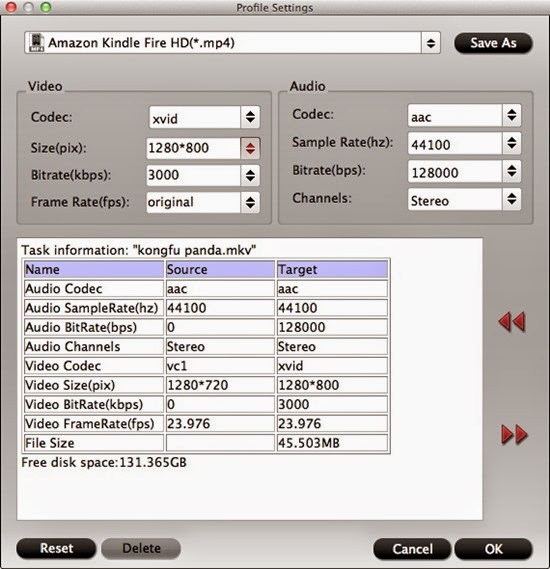The image size is (550, 569).
Task: Select the Video Codec row in task table
Action: point(206,366)
